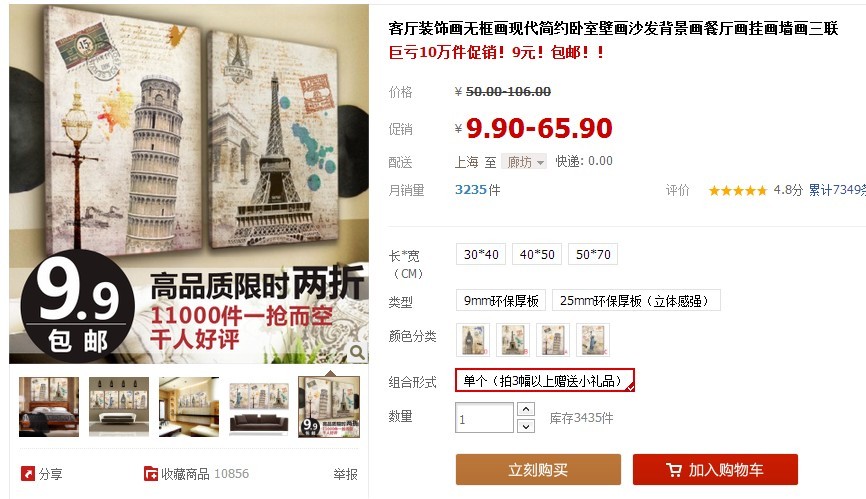Choose the first color swatch (Big Ben)
Screen dimensions: 866x499
473,339
